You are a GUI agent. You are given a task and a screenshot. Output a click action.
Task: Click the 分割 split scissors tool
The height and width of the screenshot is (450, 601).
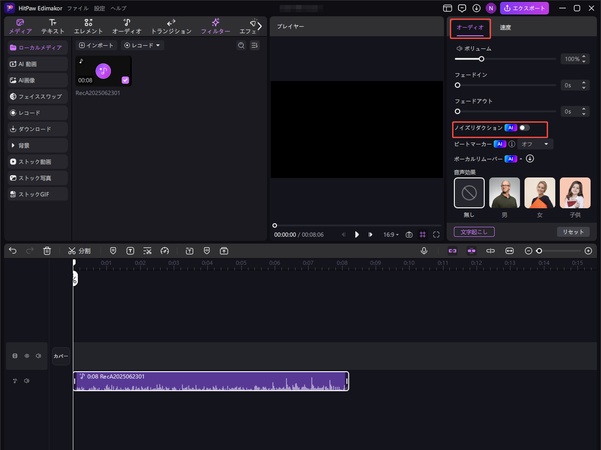[x=79, y=251]
